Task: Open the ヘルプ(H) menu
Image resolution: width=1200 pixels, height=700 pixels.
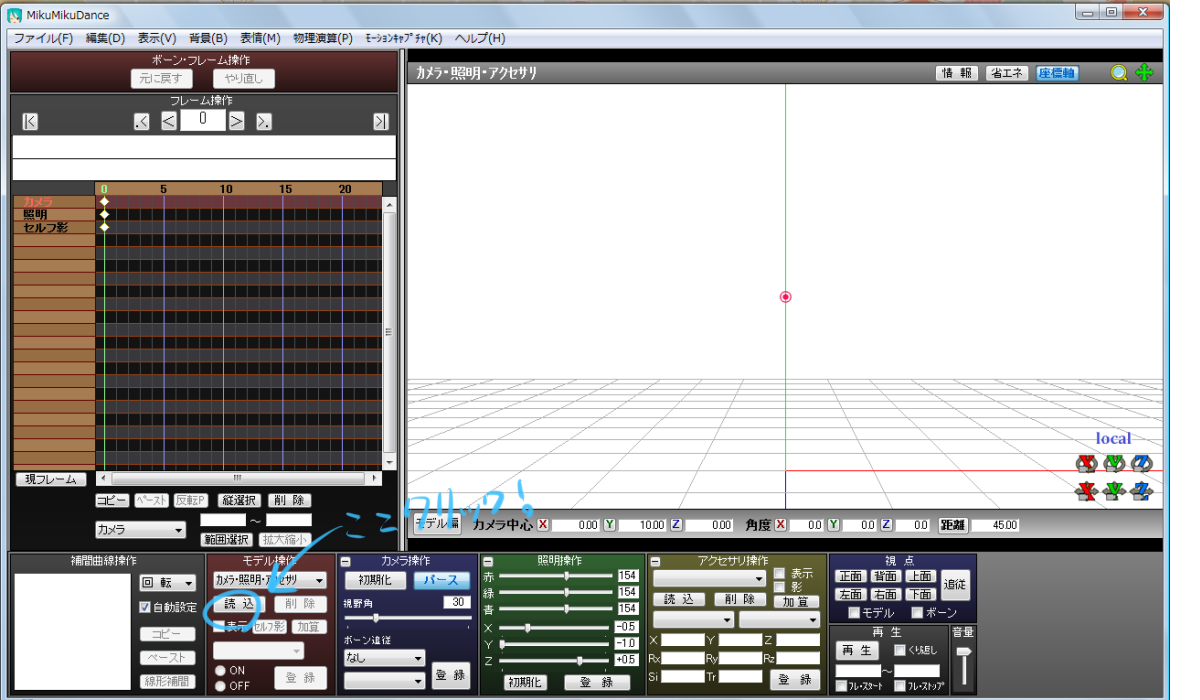Action: coord(480,38)
